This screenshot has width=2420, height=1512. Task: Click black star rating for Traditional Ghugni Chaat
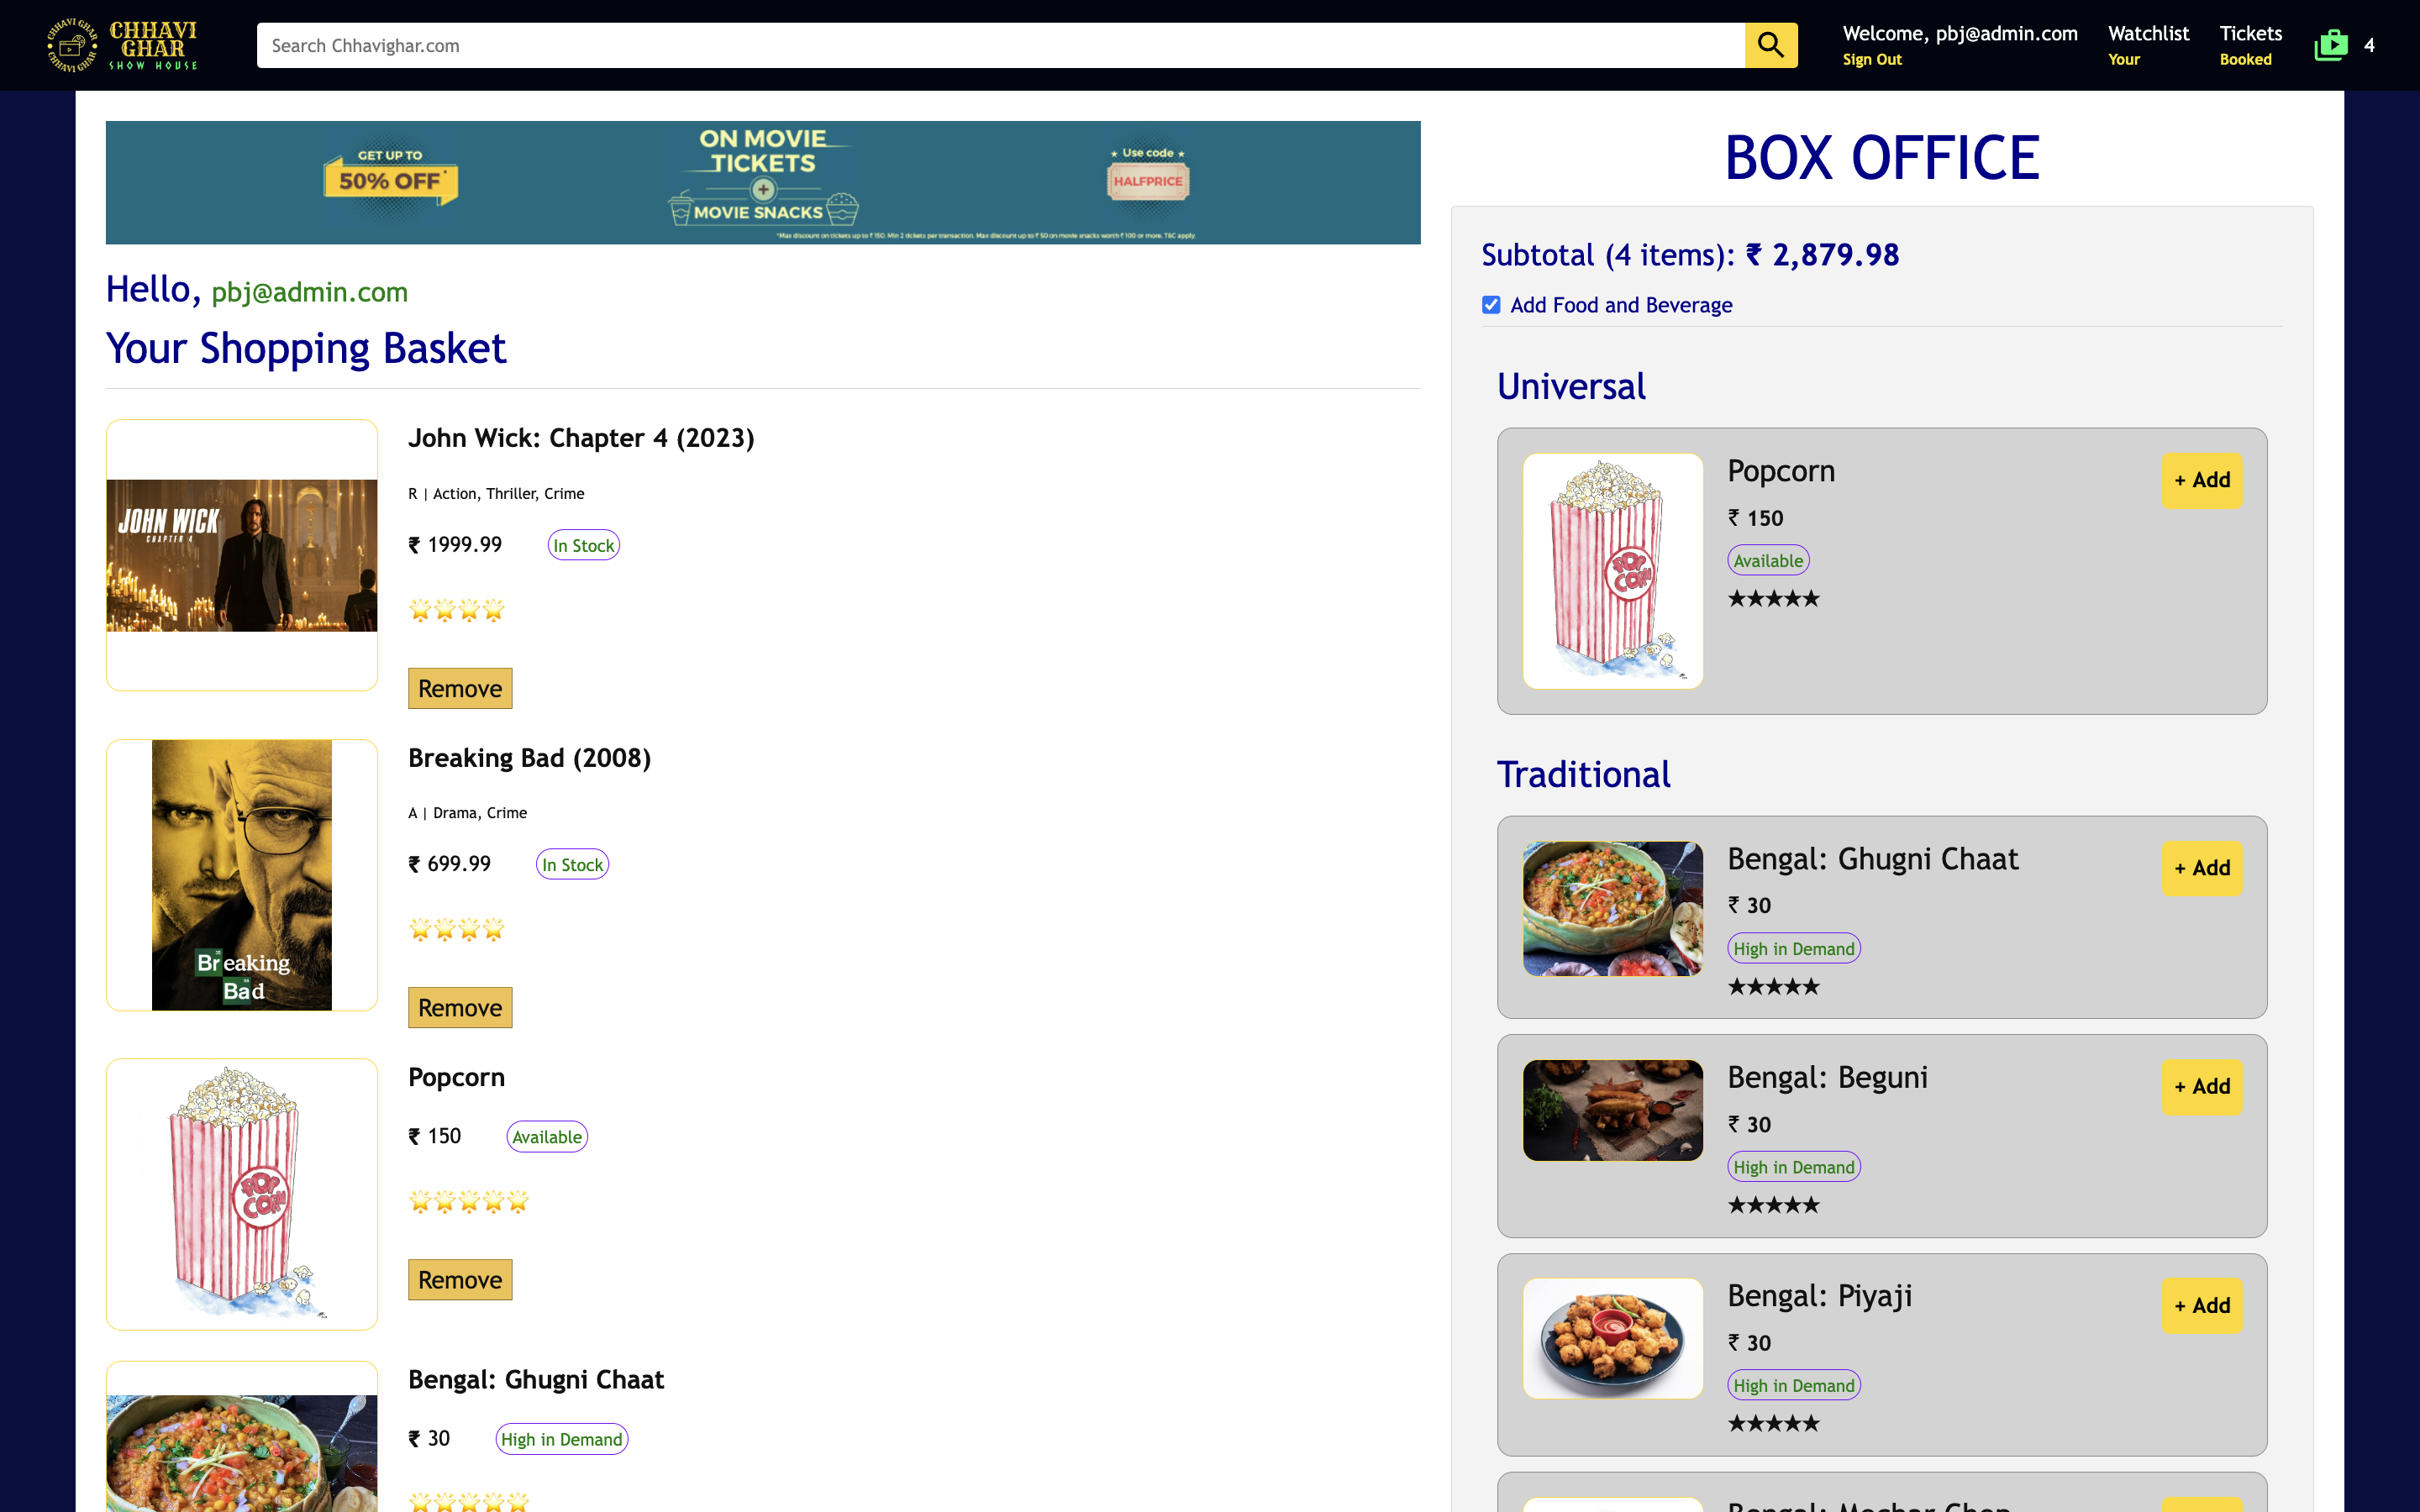[1773, 987]
